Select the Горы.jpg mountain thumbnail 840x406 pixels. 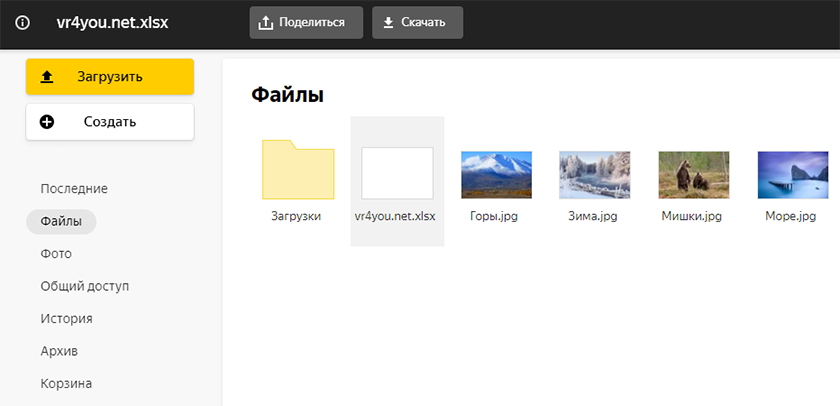[497, 175]
